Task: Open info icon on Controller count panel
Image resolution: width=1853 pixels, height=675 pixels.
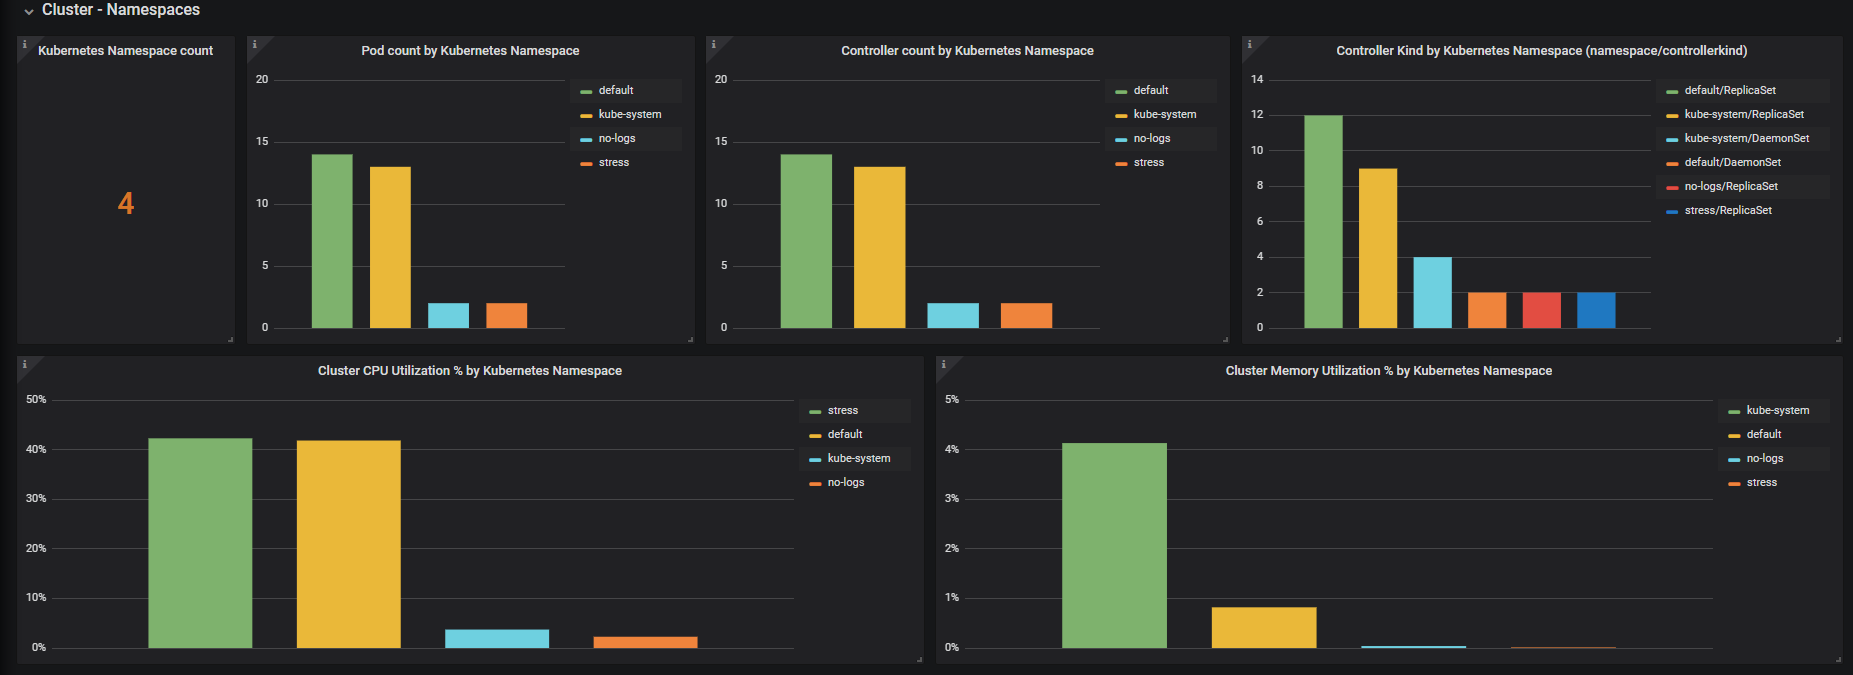Action: tap(714, 44)
